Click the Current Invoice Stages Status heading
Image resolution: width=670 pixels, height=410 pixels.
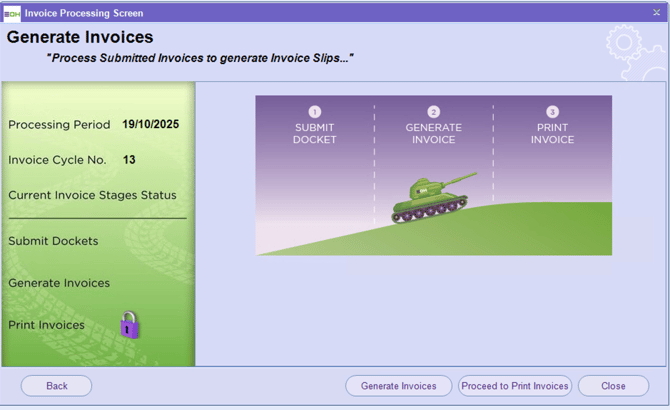(x=92, y=195)
